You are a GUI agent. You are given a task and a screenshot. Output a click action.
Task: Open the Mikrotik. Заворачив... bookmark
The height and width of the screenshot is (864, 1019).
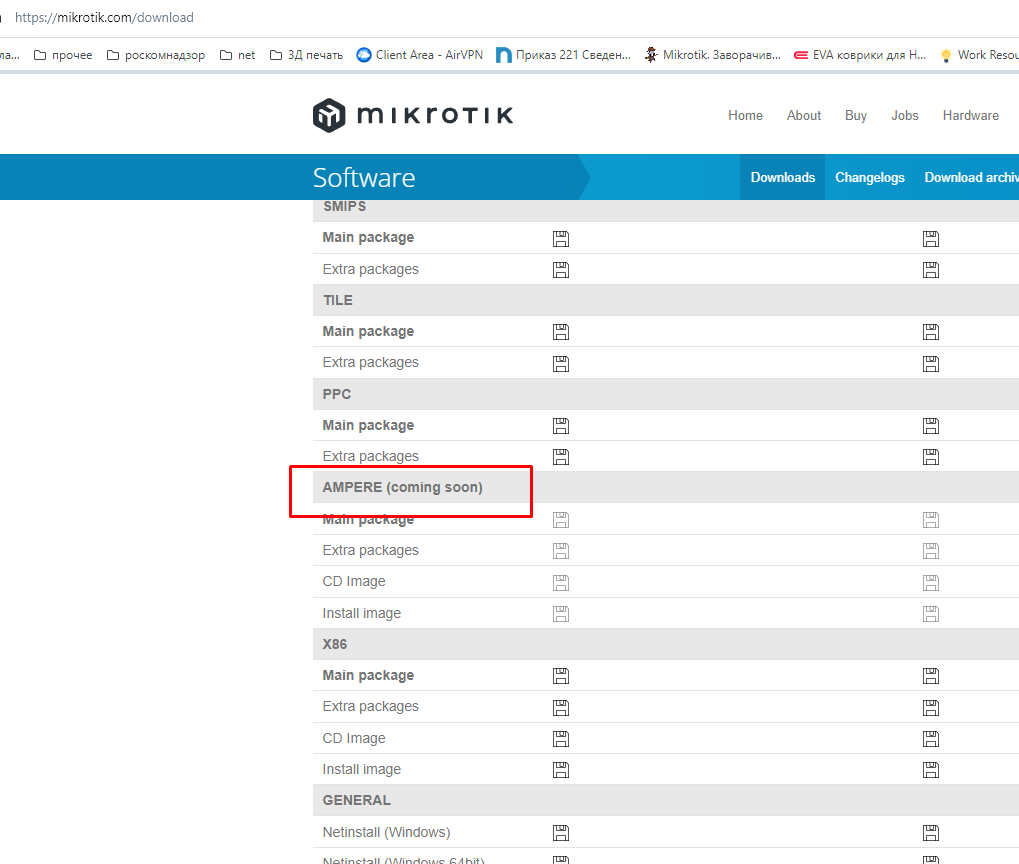click(713, 55)
